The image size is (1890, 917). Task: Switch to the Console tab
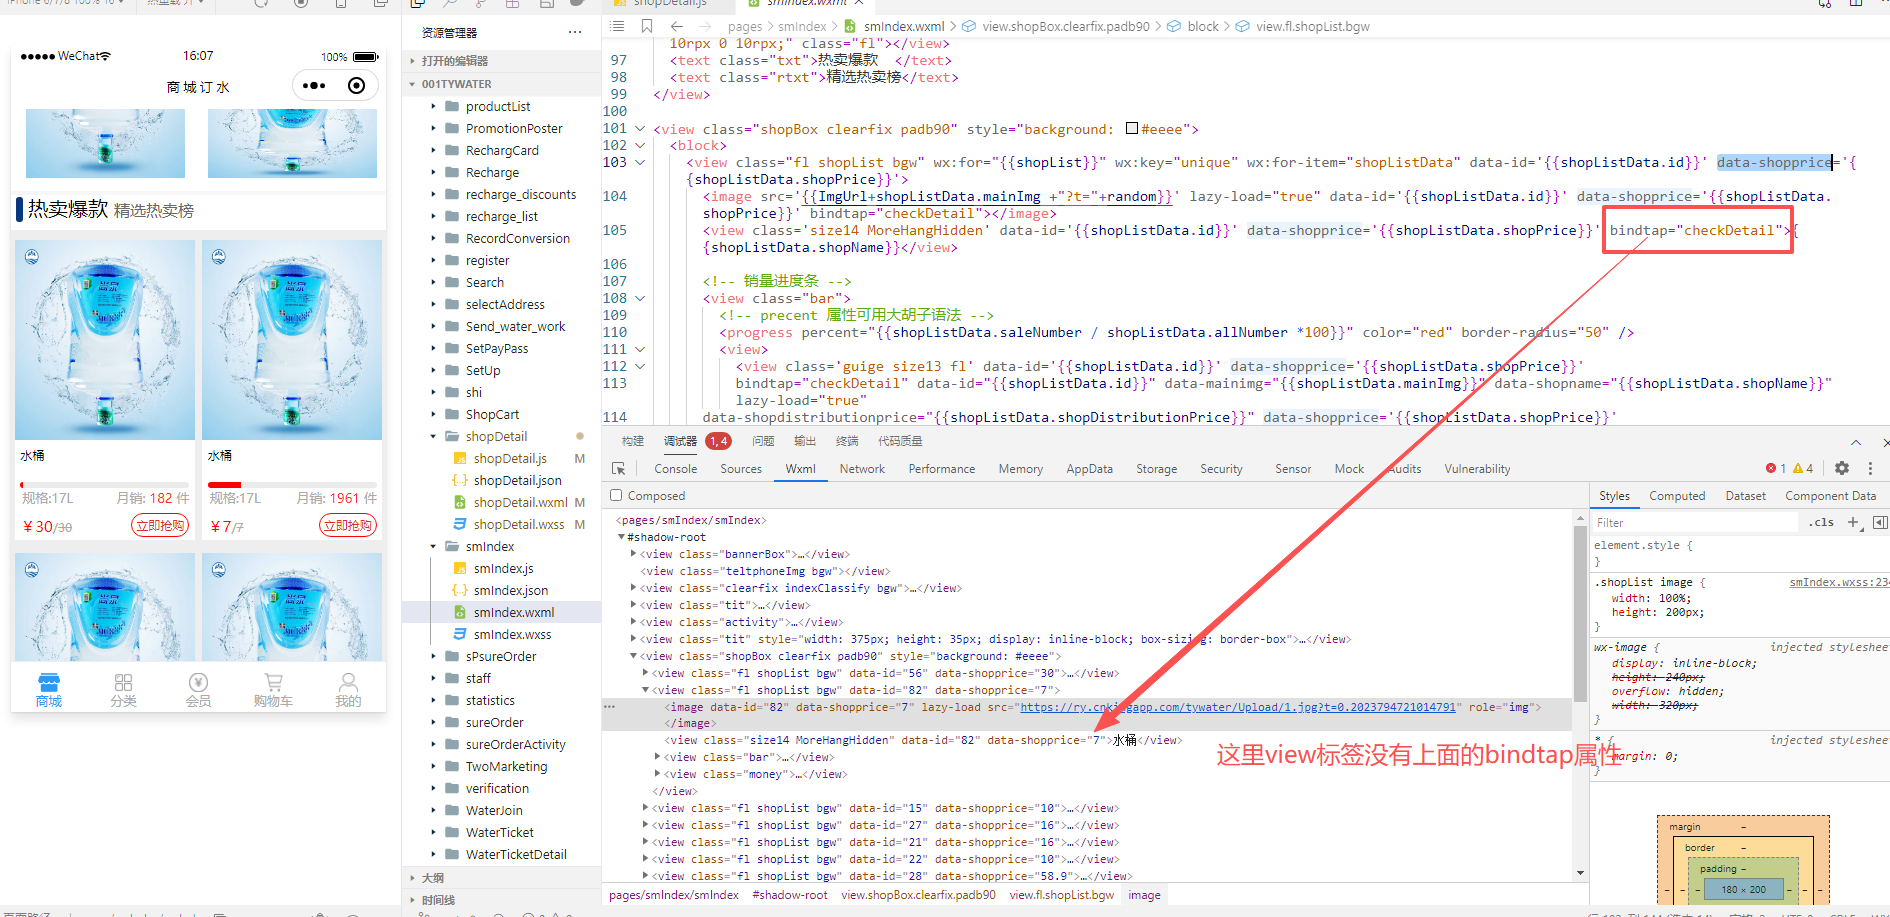point(676,468)
